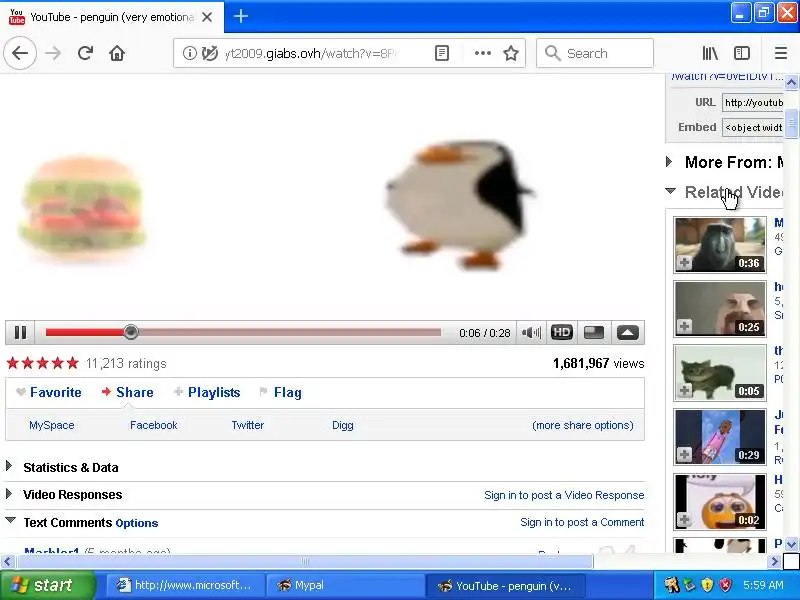Screen dimensions: 800x600
Task: Open the Library icon
Action: pyautogui.click(x=710, y=53)
